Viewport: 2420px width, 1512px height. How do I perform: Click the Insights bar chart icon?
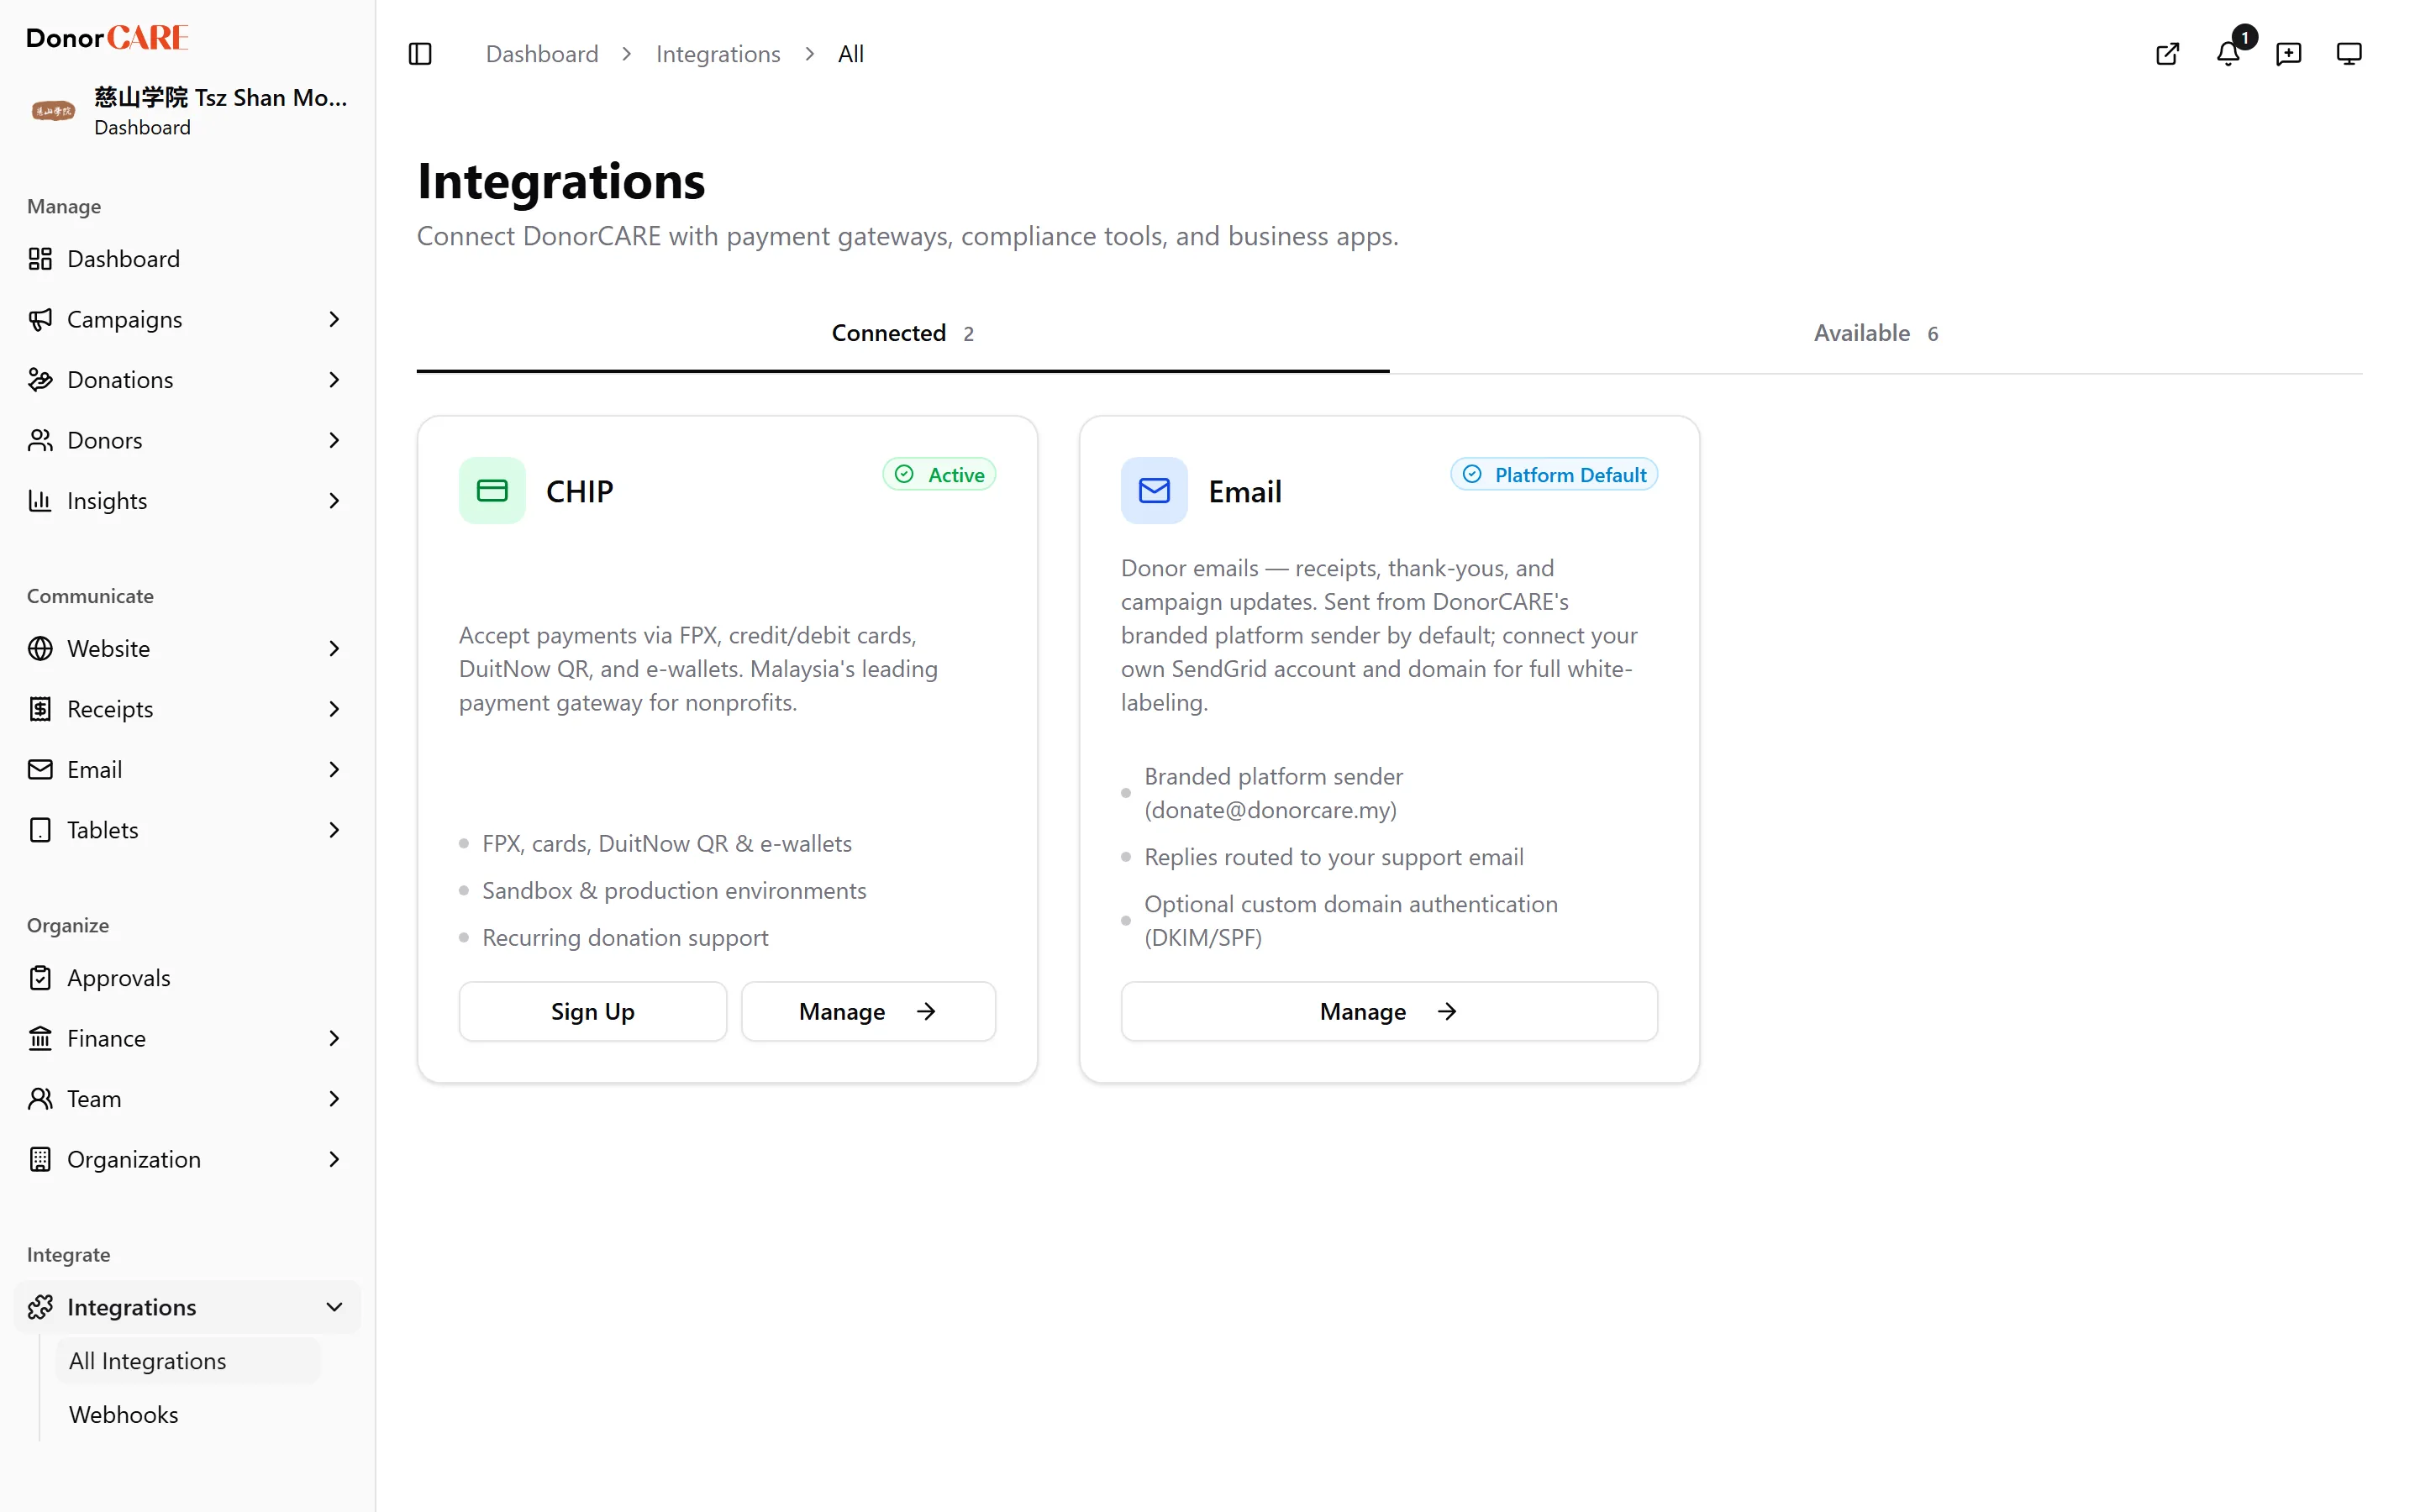40,501
